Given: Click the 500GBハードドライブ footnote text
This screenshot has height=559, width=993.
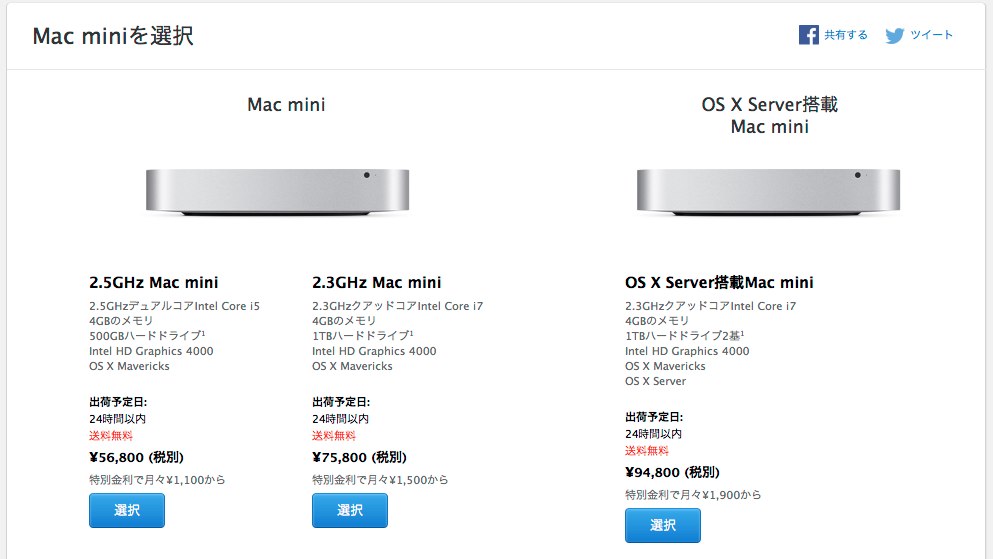Looking at the screenshot, I should [147, 336].
